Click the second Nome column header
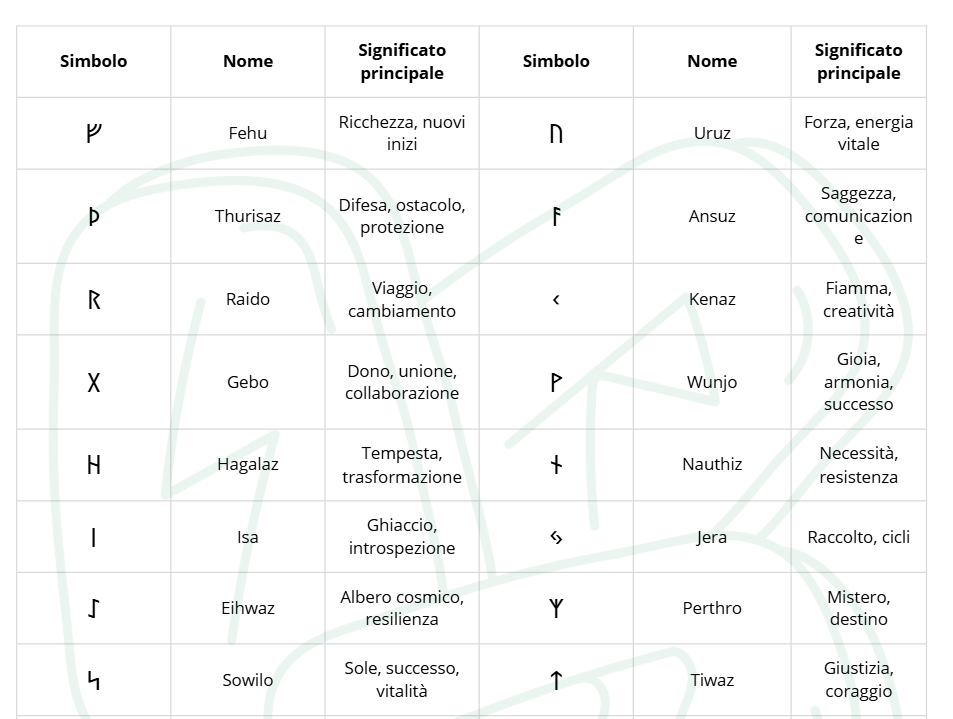The image size is (953, 719). click(712, 61)
